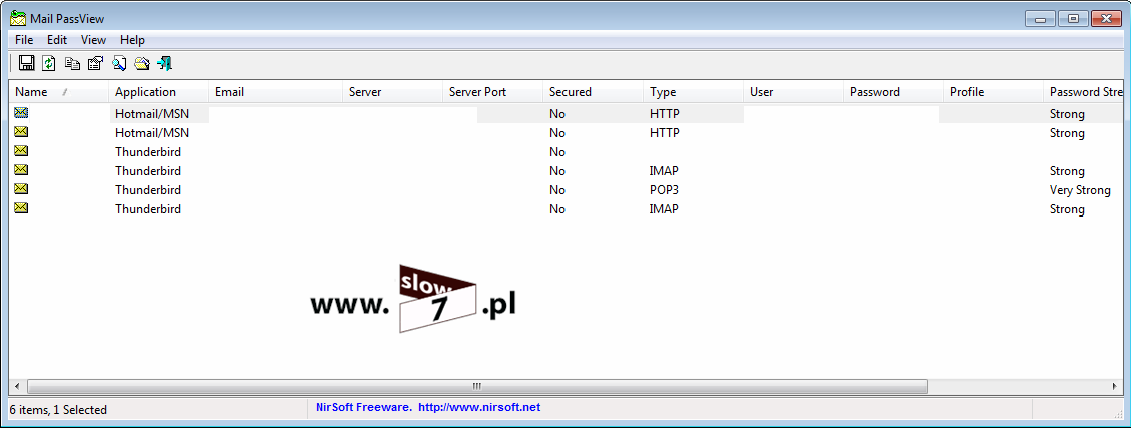The height and width of the screenshot is (429, 1131).
Task: Sort by the Name column header
Action: [58, 92]
